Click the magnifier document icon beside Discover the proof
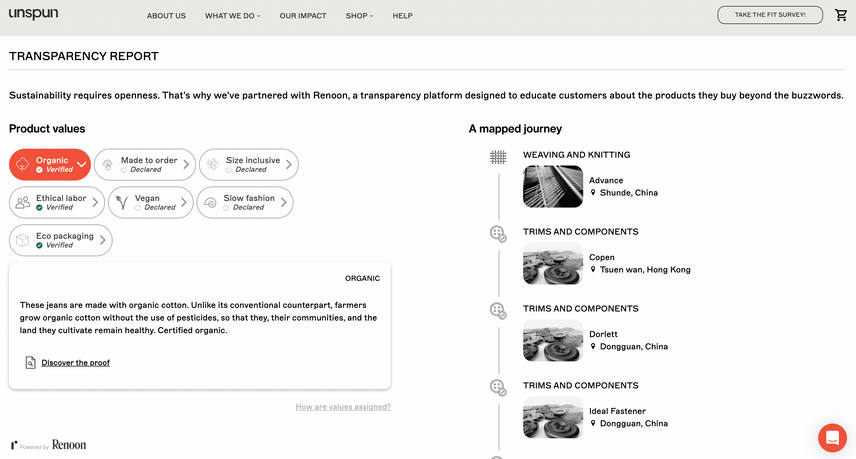Screen dimensions: 856x459 [x=31, y=362]
